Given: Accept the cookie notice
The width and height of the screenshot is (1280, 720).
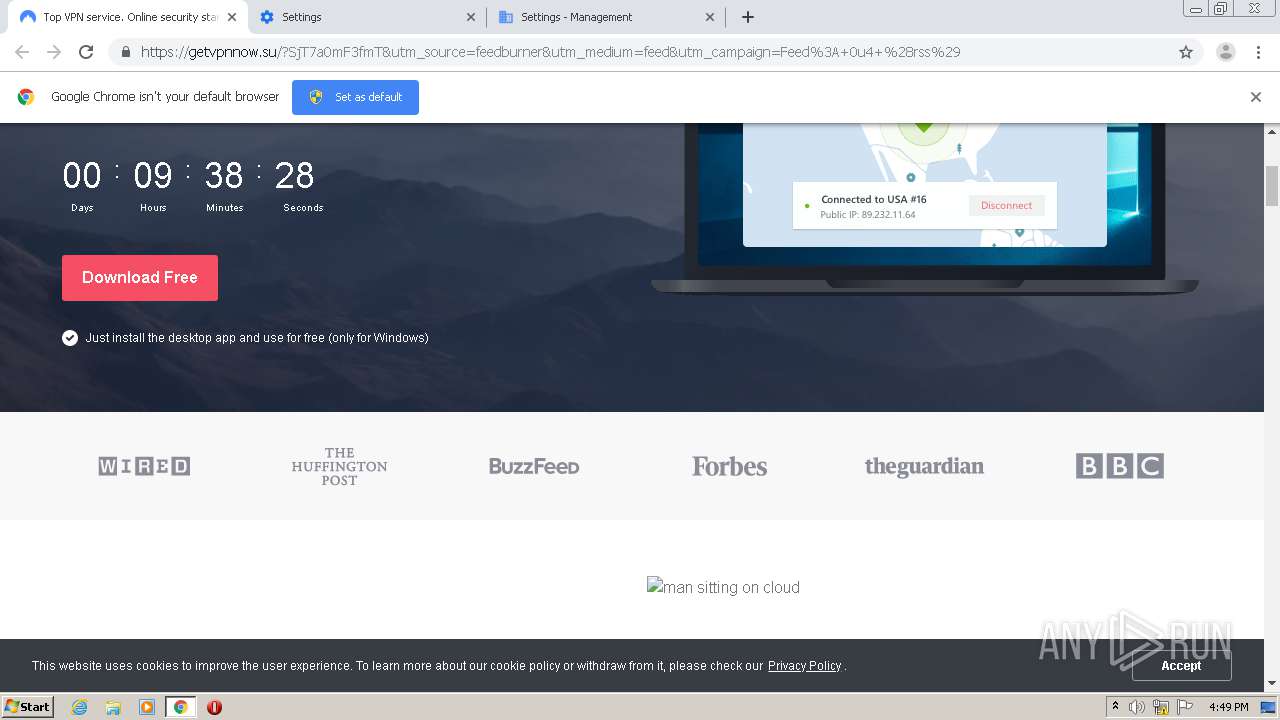Looking at the screenshot, I should pyautogui.click(x=1181, y=665).
